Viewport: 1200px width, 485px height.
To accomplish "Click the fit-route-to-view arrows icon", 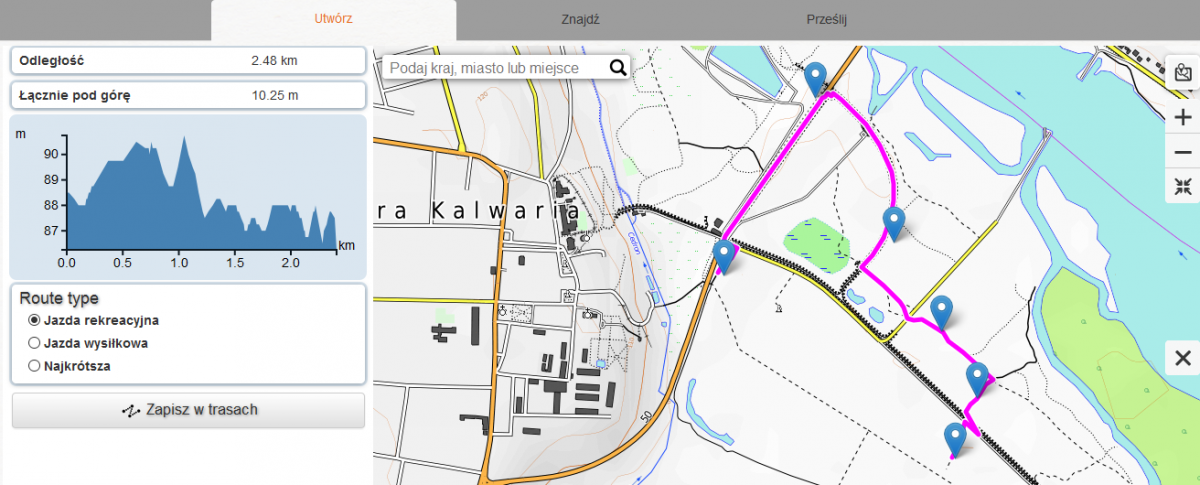I will [1183, 186].
